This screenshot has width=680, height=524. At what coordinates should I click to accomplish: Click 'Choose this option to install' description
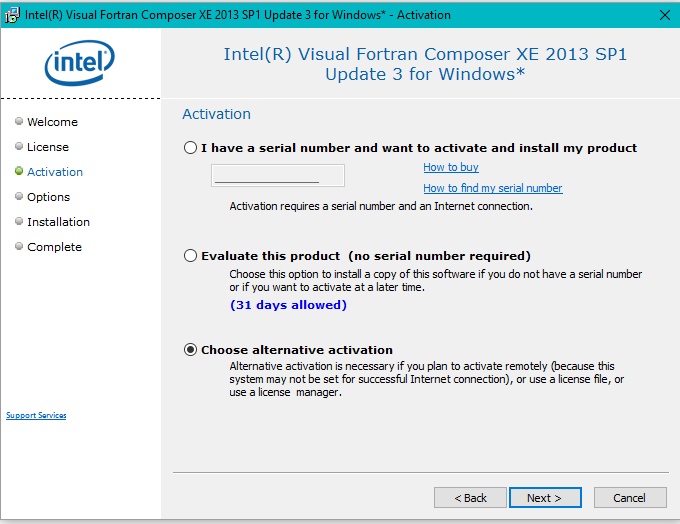[x=435, y=281]
